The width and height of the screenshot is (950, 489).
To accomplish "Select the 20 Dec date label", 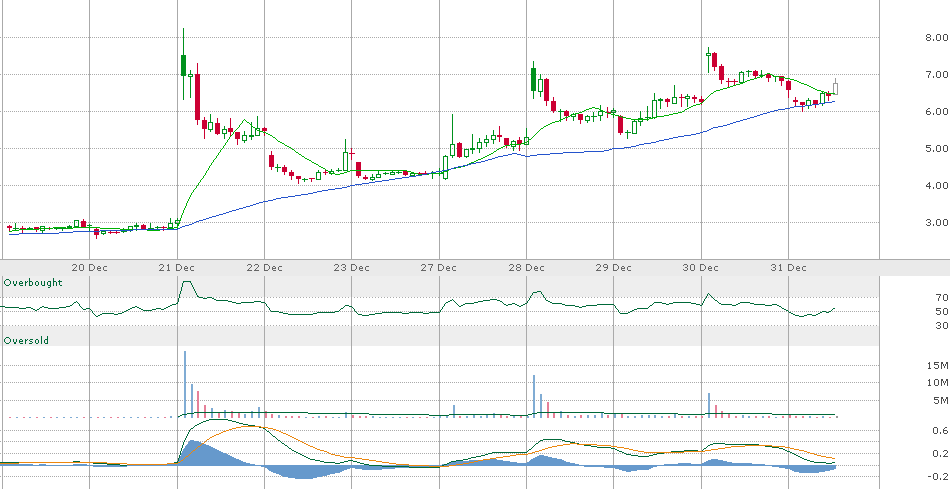I will [90, 268].
